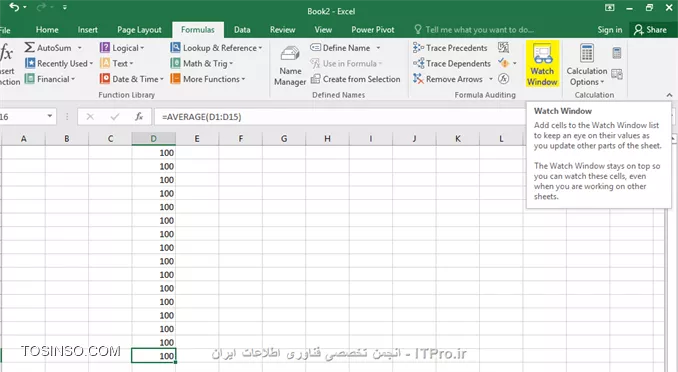Open Text functions menu
The image size is (678, 372).
116,64
